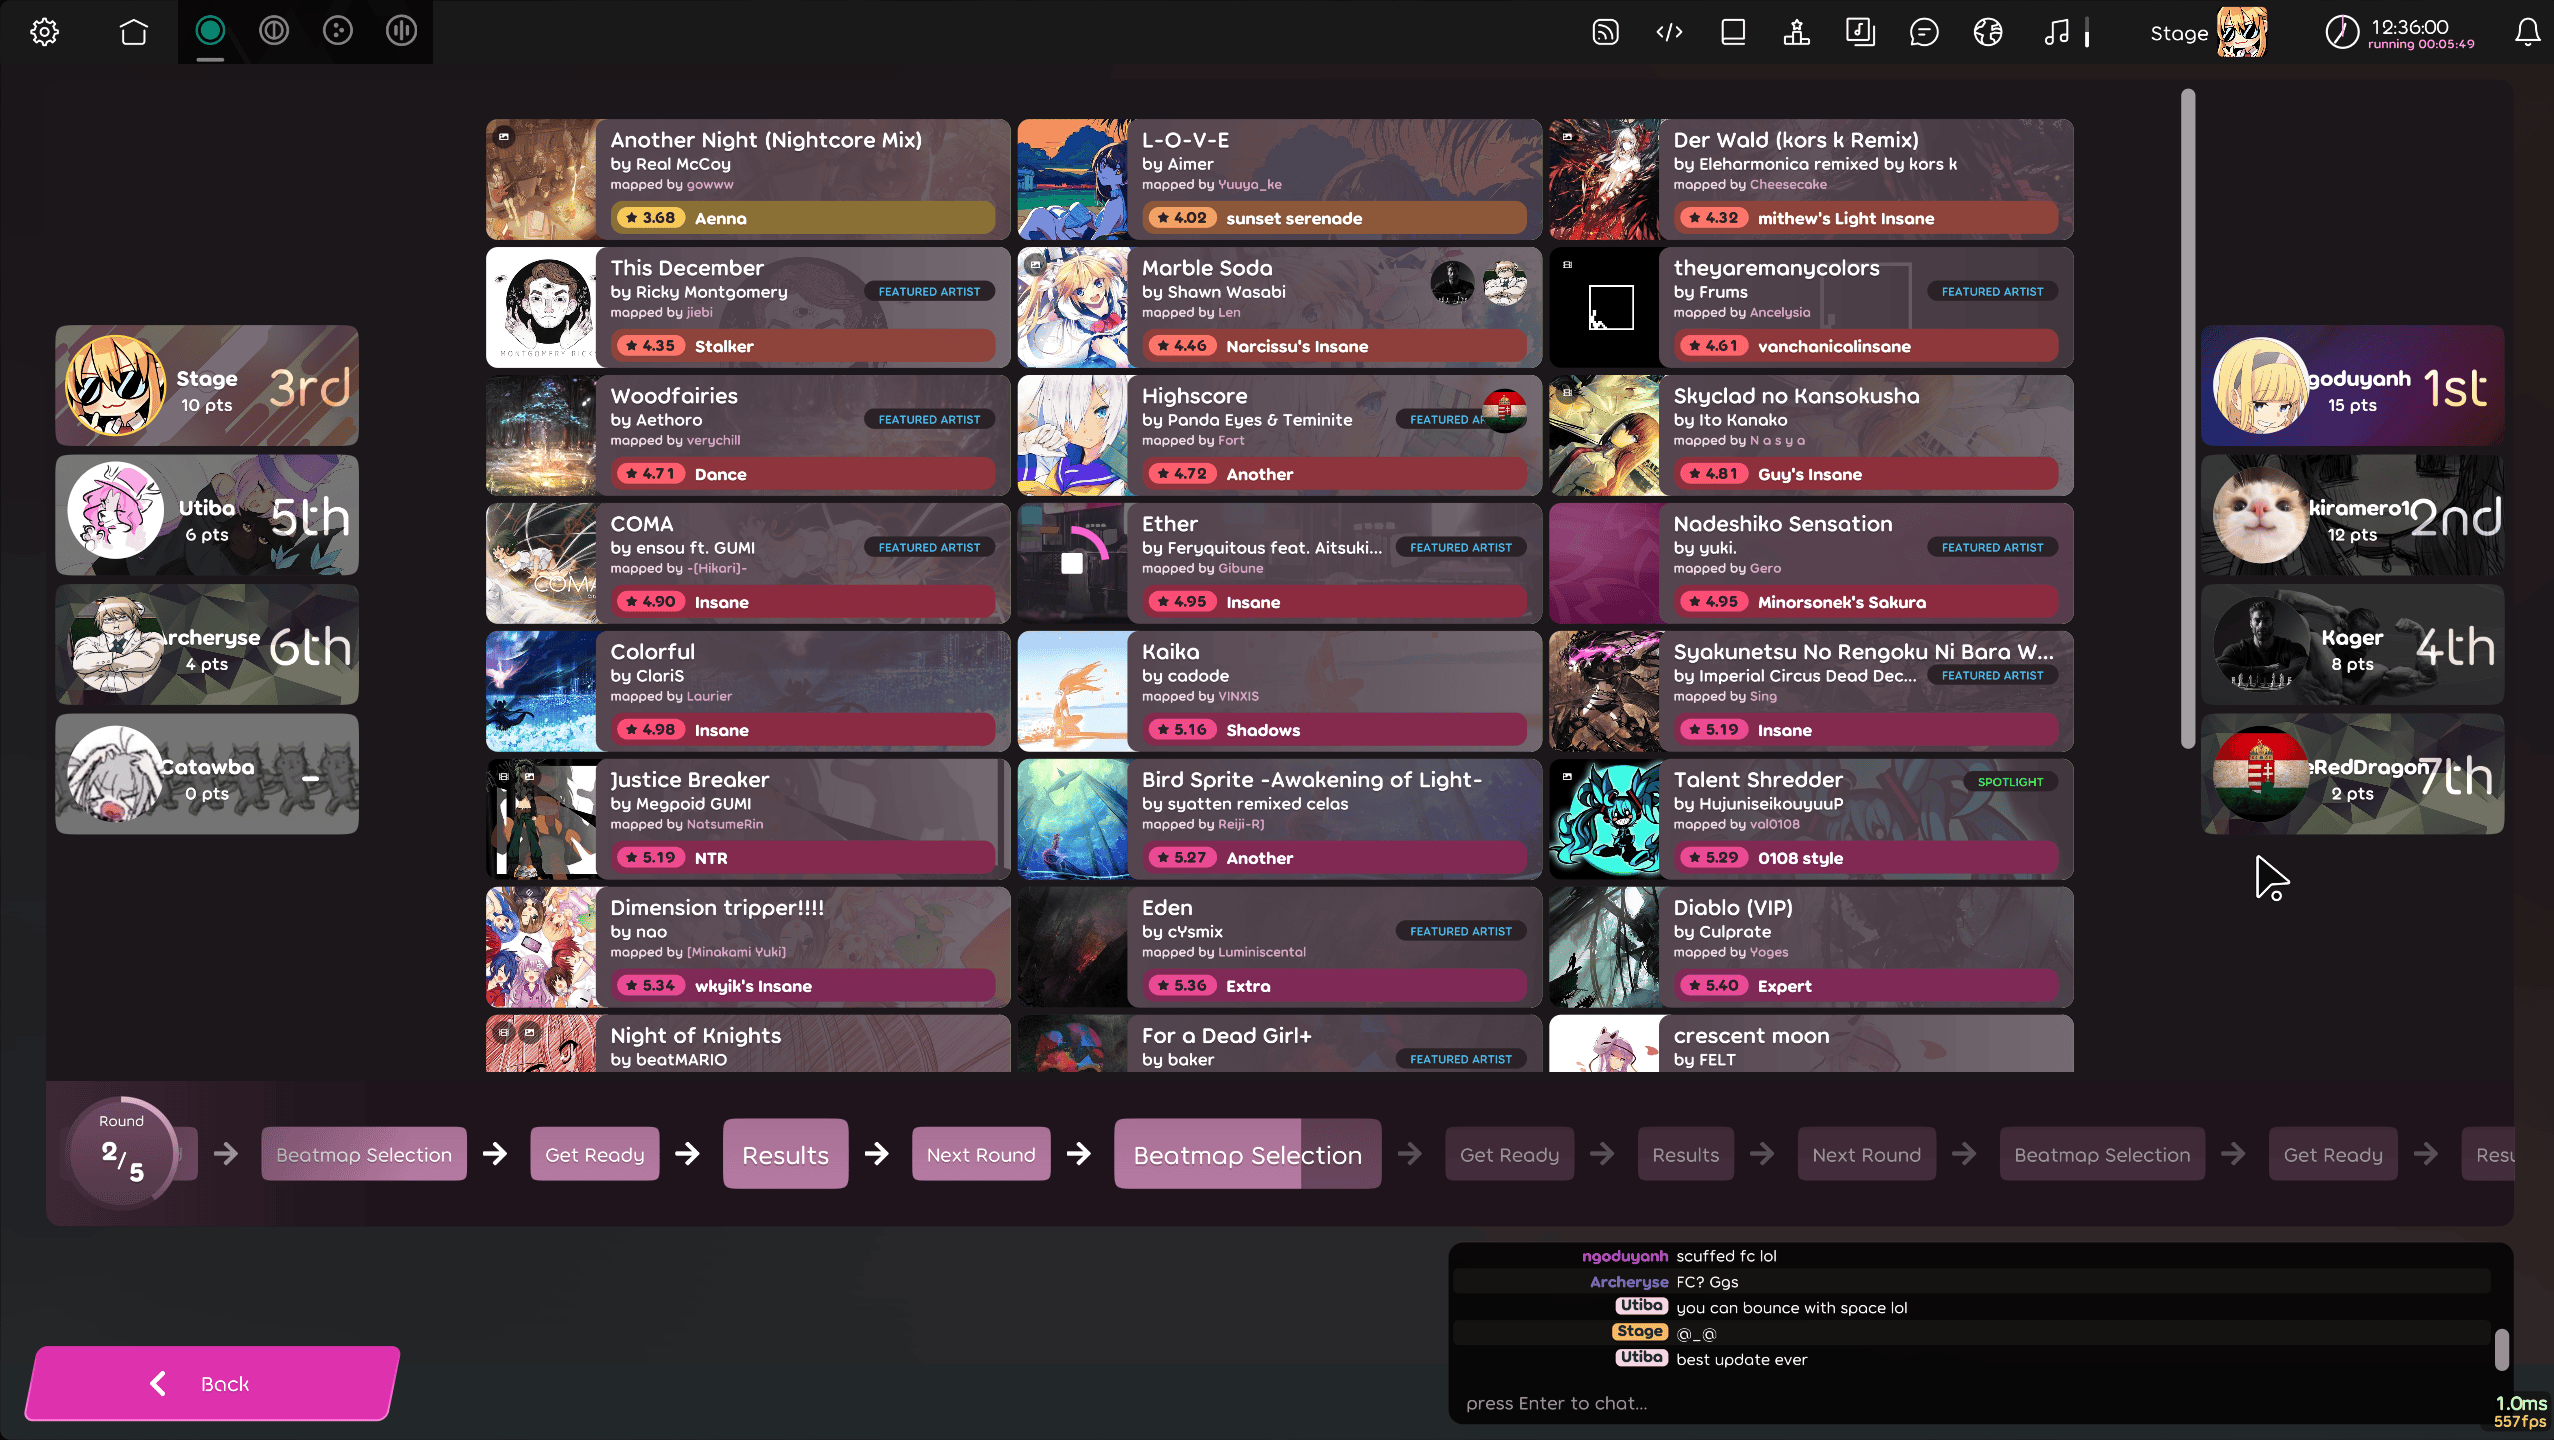Click the Beatmap Selection stage currently active
This screenshot has height=1440, width=2554.
coord(1247,1154)
